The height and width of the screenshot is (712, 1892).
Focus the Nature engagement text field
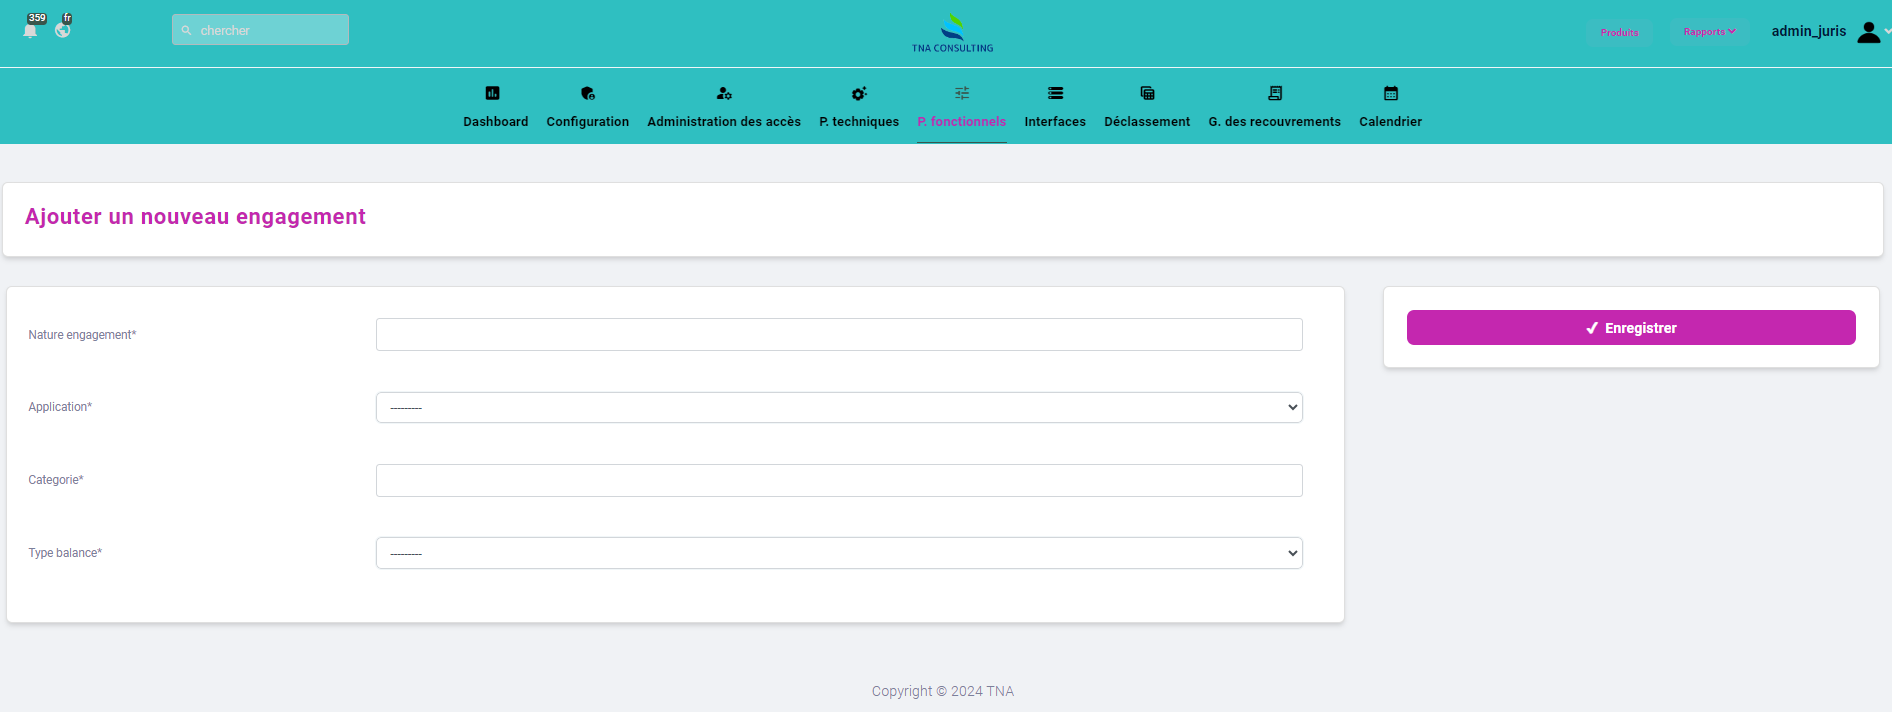pos(839,335)
